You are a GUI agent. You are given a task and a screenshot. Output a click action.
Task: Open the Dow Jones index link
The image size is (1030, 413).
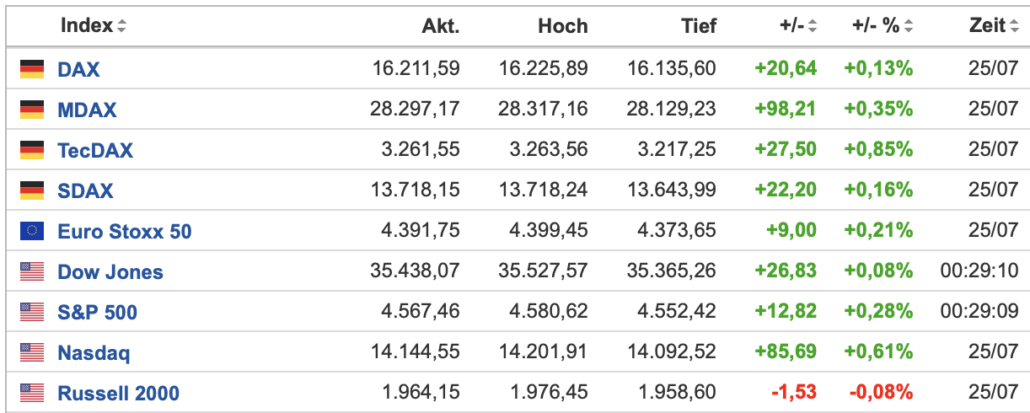pos(110,272)
